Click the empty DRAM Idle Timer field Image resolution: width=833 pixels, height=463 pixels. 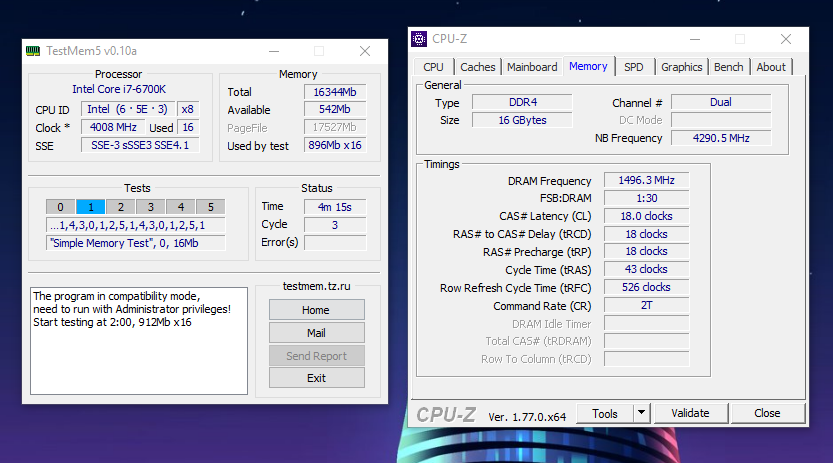647,323
